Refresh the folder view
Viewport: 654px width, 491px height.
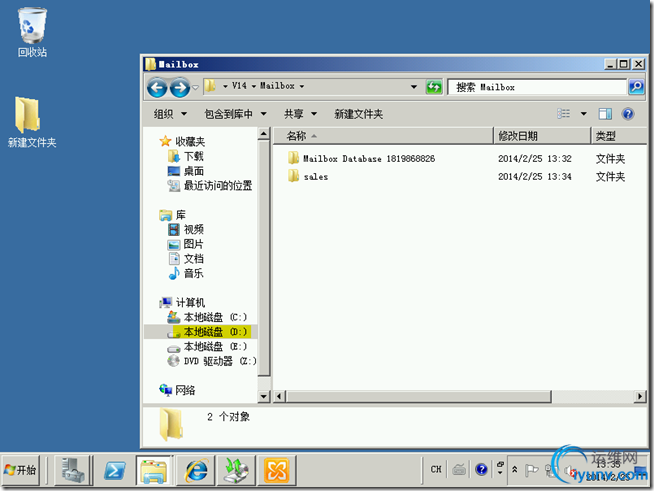(434, 87)
